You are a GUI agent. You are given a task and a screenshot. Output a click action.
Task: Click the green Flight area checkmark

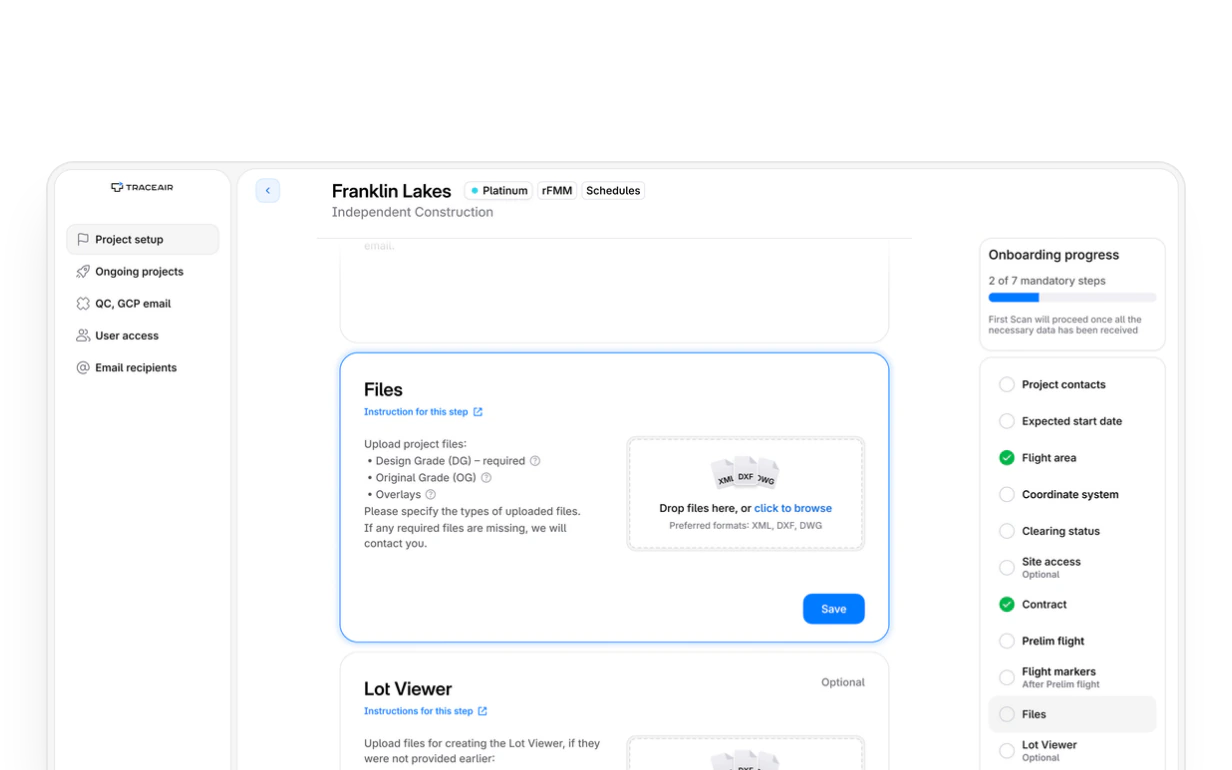coord(1007,458)
